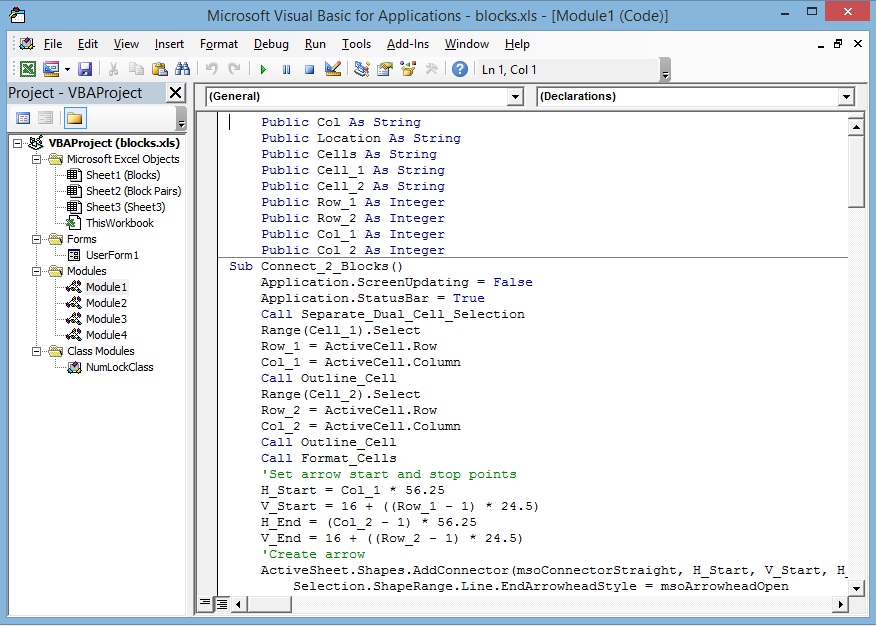Toggle Design Mode icon
The width and height of the screenshot is (876, 626).
[x=333, y=69]
